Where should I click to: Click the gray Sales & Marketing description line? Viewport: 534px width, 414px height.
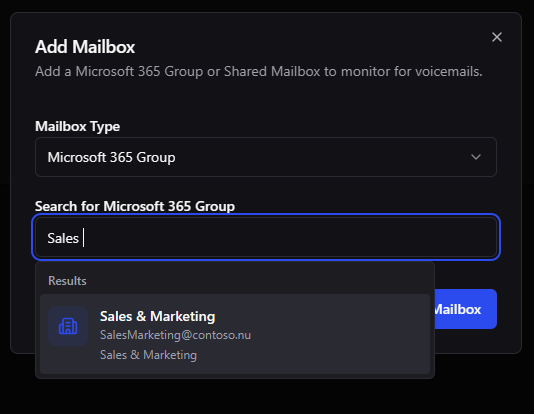[148, 355]
